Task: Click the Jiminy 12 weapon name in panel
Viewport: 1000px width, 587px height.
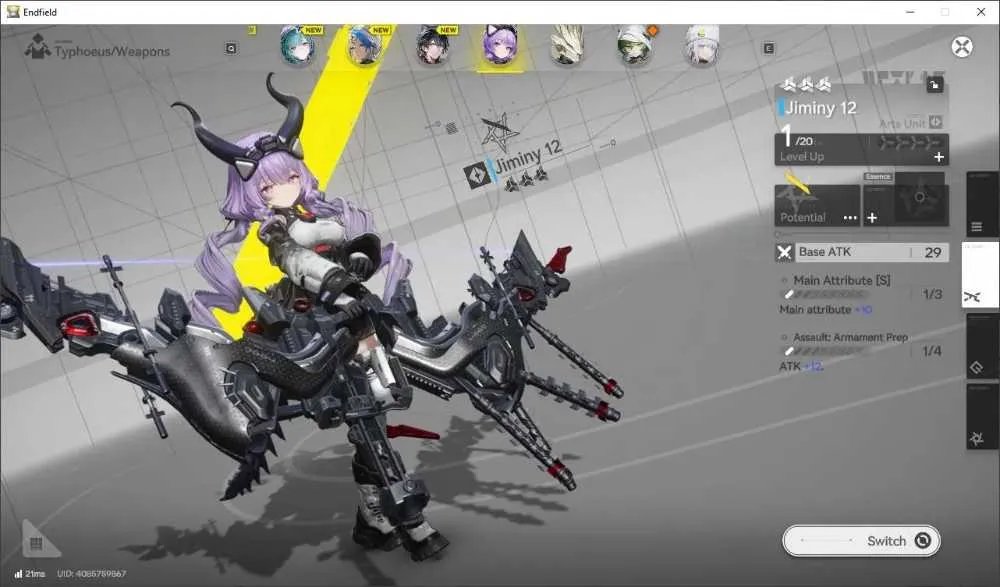Action: point(820,108)
